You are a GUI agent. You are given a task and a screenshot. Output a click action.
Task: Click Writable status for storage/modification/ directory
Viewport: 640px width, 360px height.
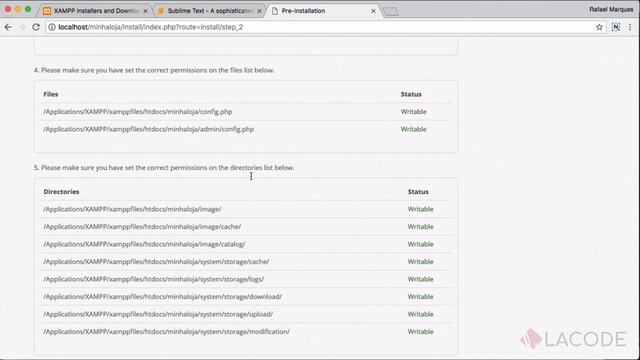point(420,332)
